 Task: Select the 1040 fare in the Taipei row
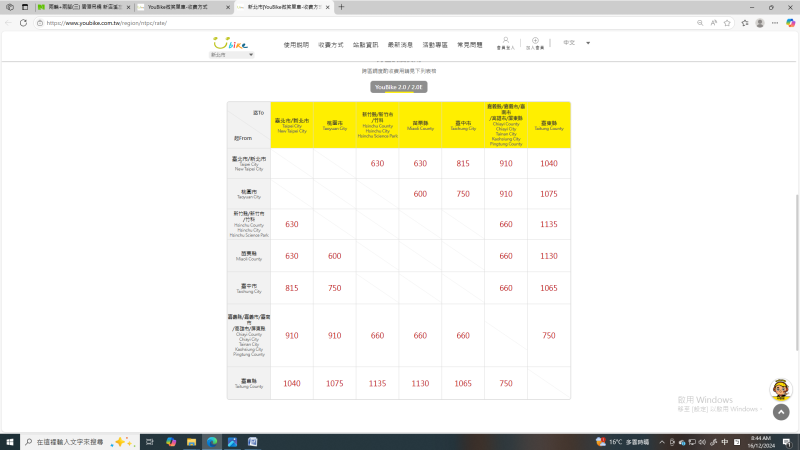pos(549,163)
